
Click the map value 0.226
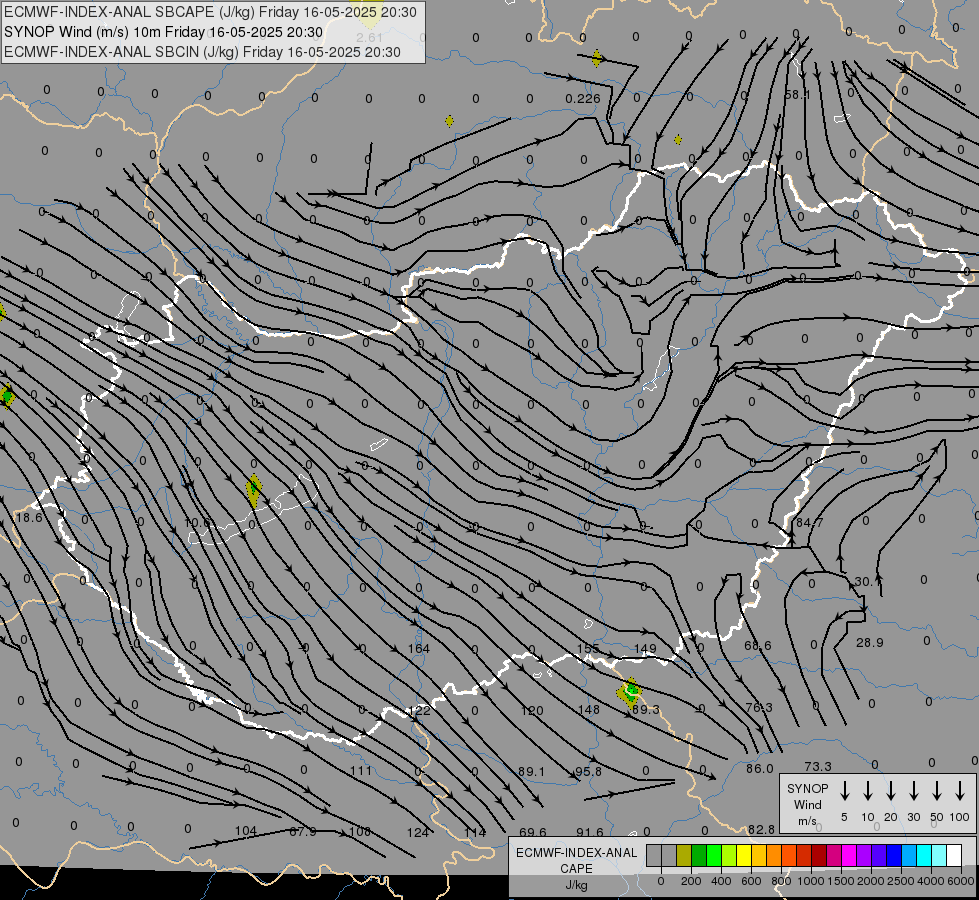point(583,99)
